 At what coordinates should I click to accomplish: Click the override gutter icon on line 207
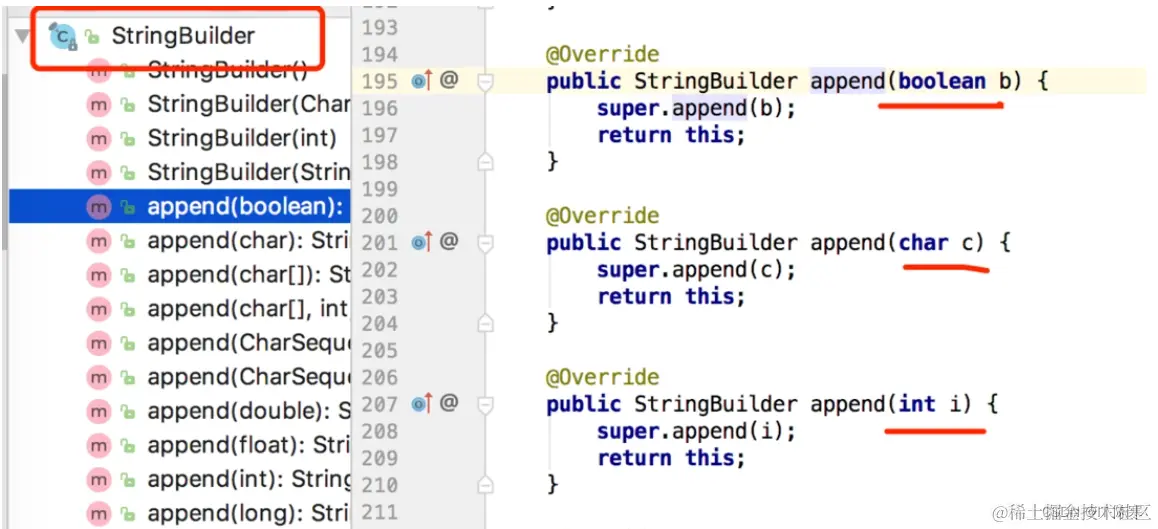[421, 403]
